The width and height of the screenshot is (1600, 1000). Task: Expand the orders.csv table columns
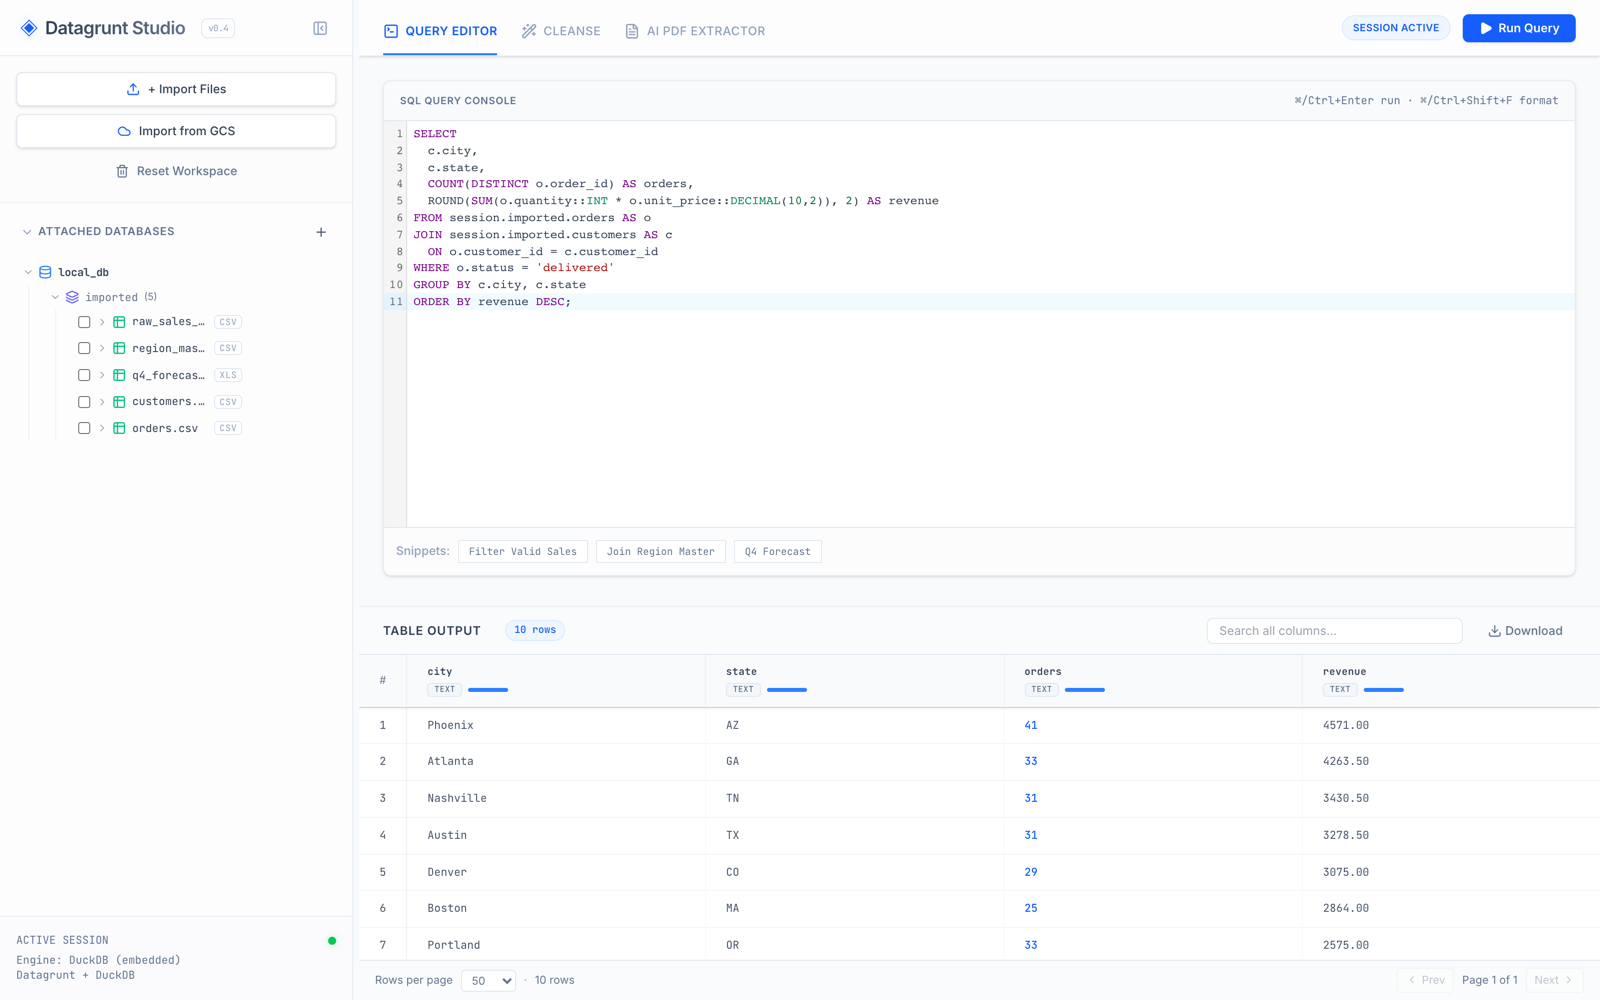click(102, 428)
